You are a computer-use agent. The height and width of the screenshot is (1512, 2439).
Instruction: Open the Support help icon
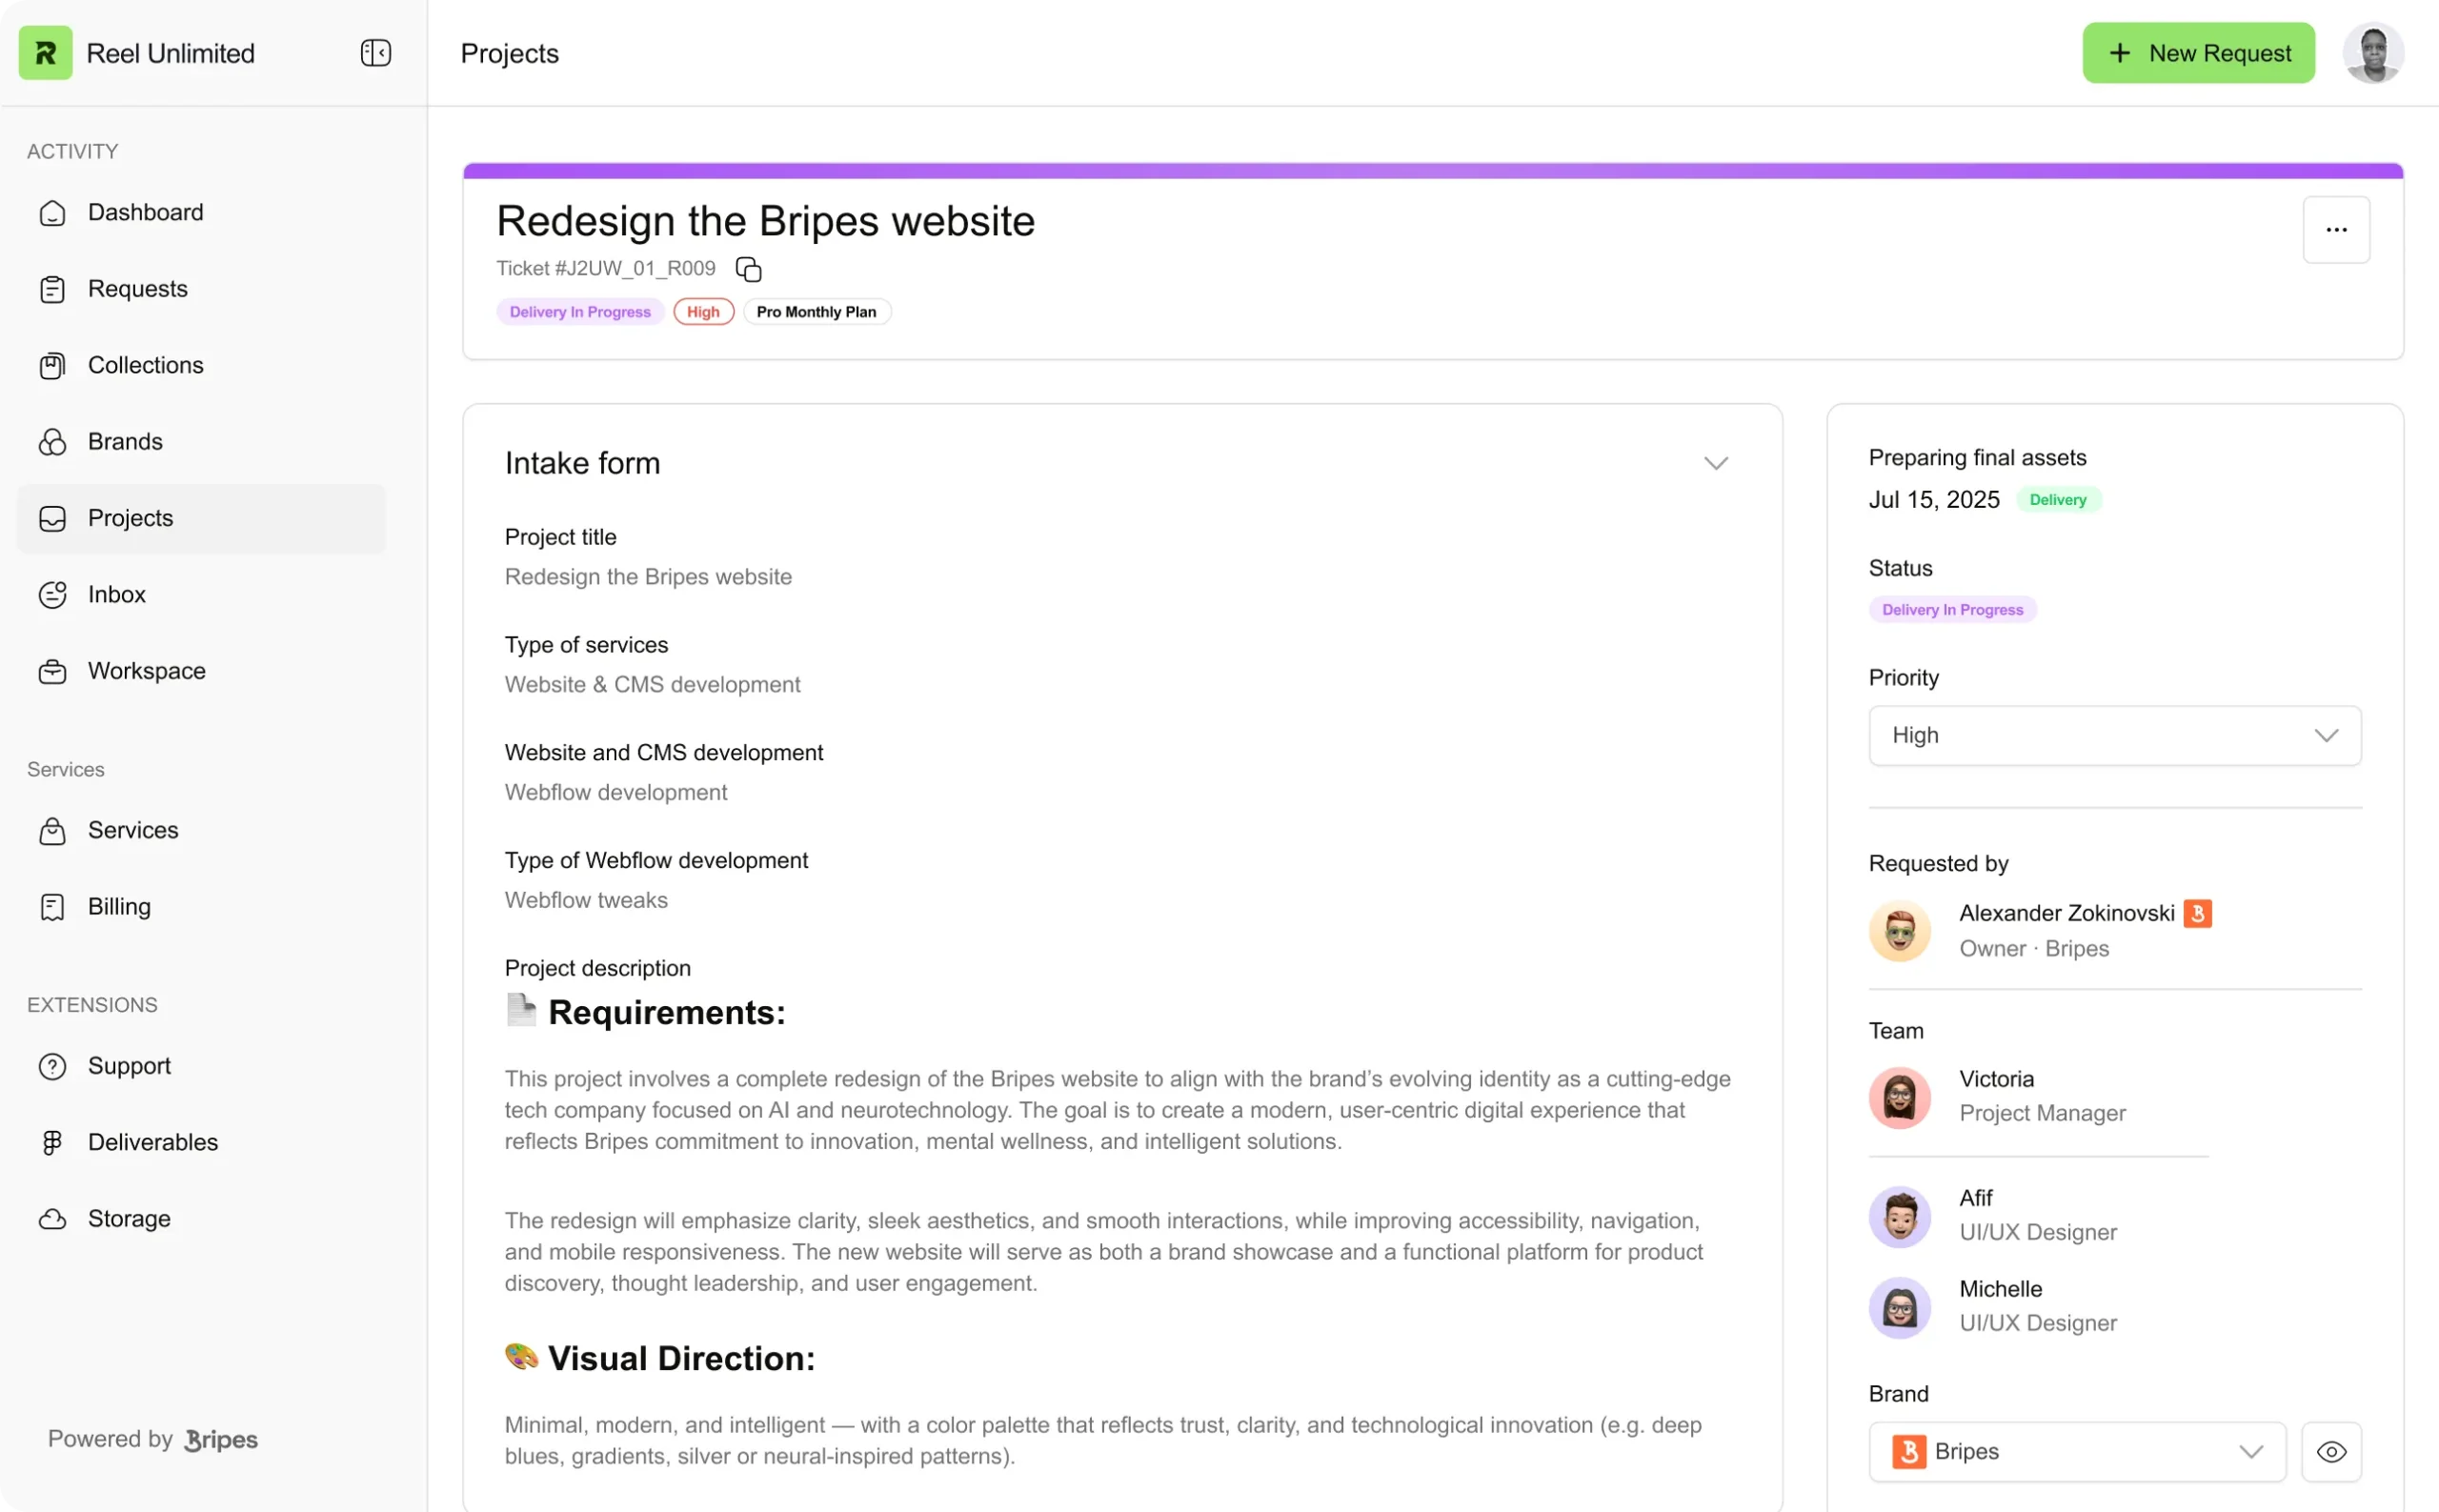52,1066
